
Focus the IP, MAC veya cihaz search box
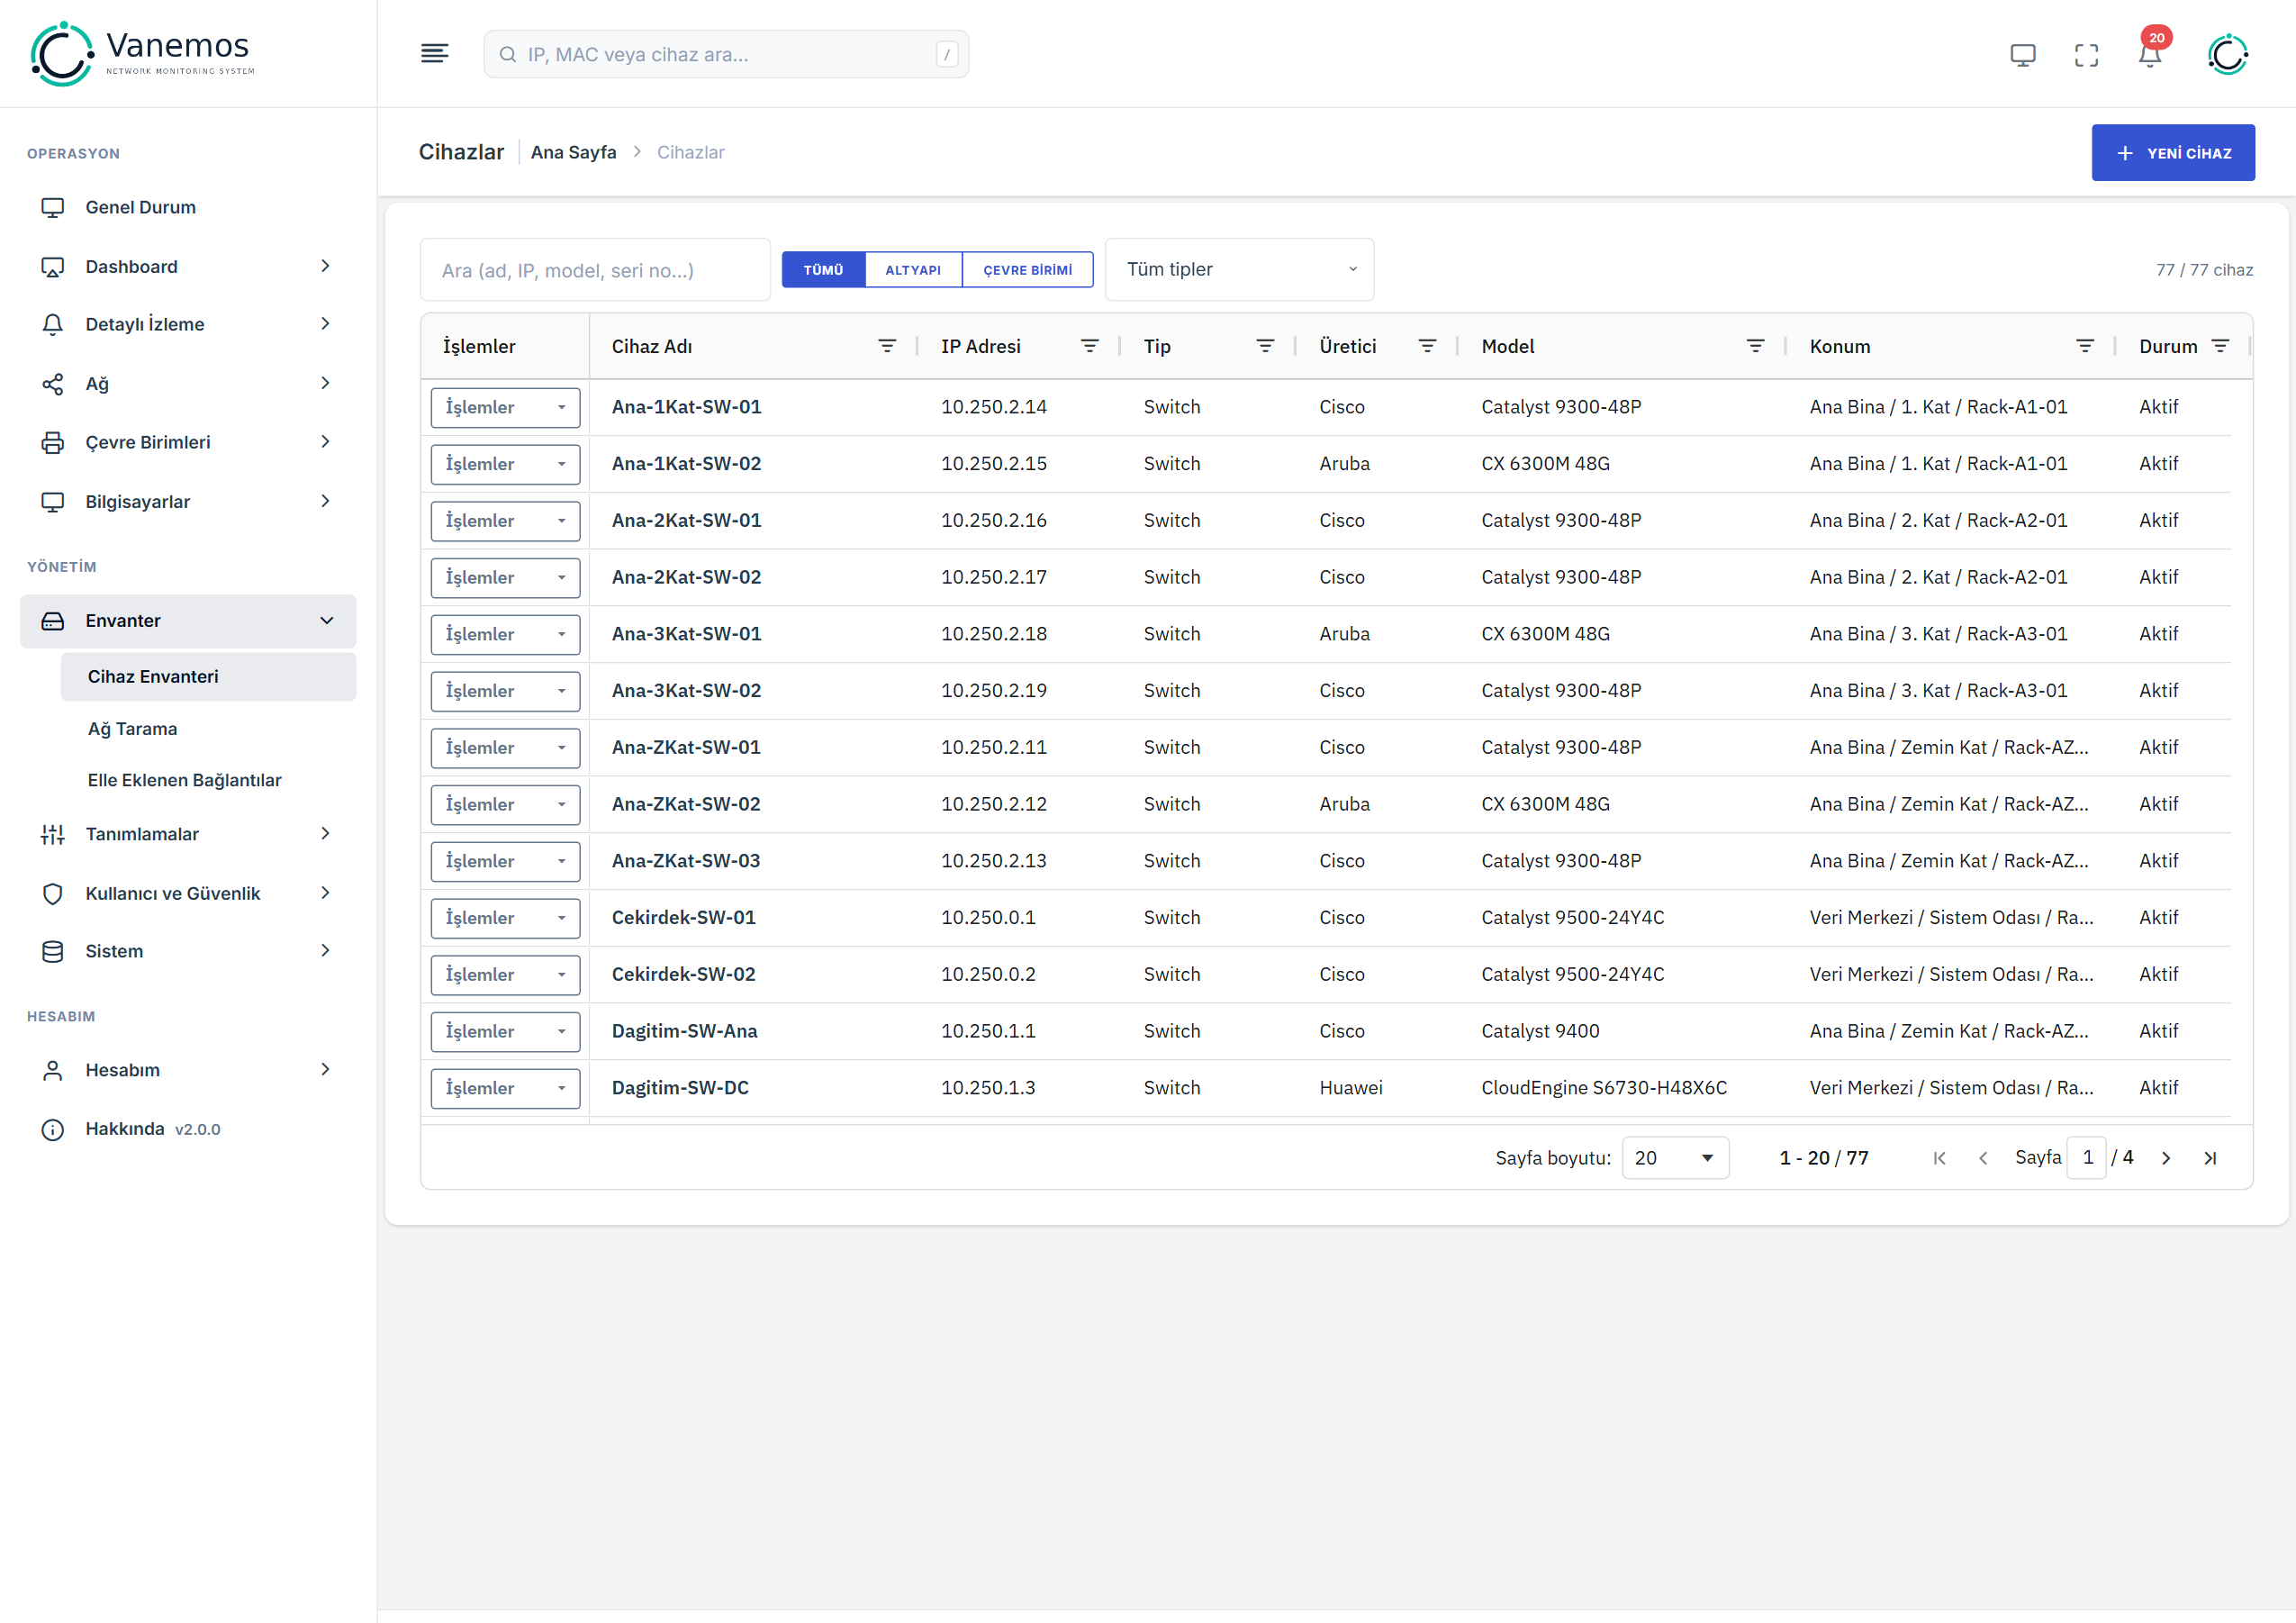[x=726, y=54]
